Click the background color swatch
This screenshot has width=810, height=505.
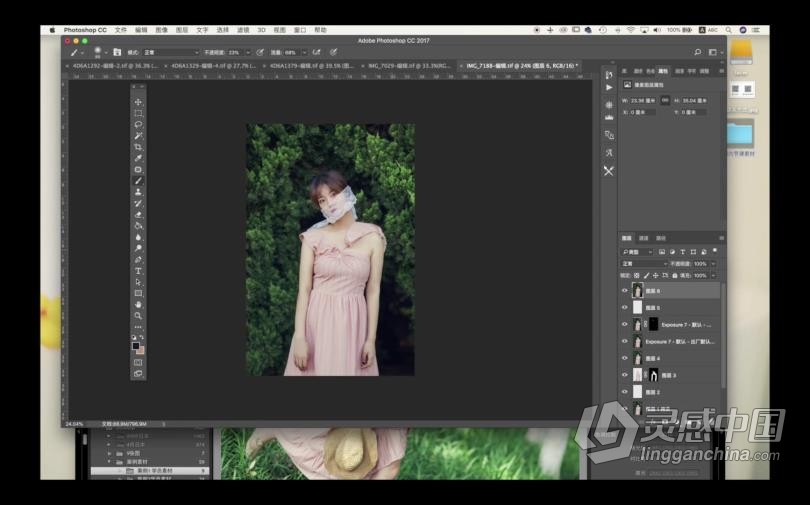(141, 351)
